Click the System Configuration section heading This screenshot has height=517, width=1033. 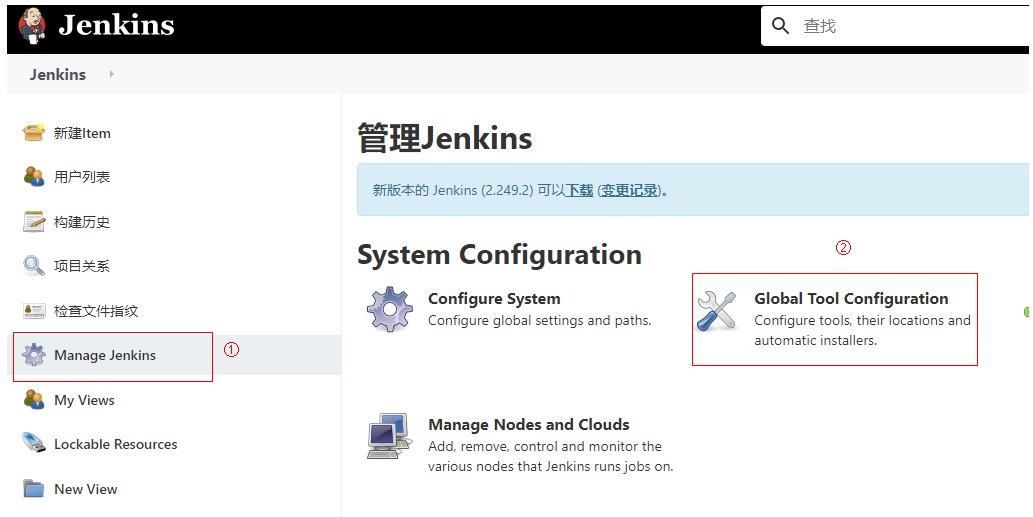[x=499, y=254]
